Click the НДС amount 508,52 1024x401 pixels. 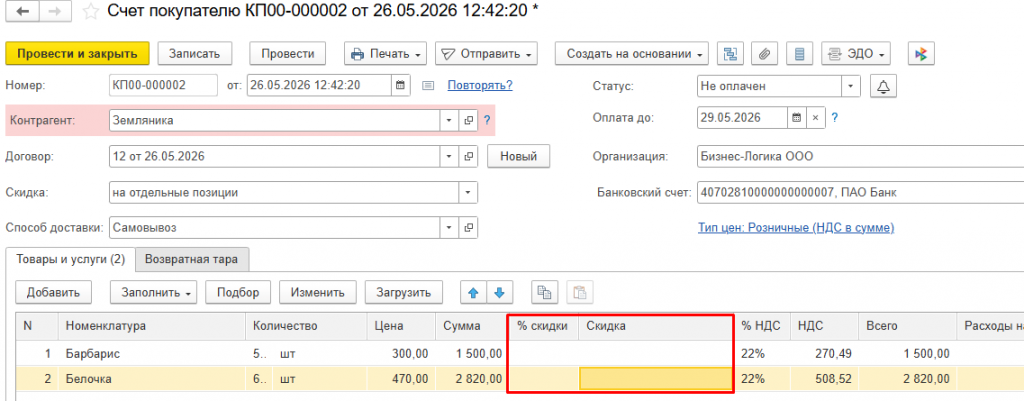click(x=822, y=378)
